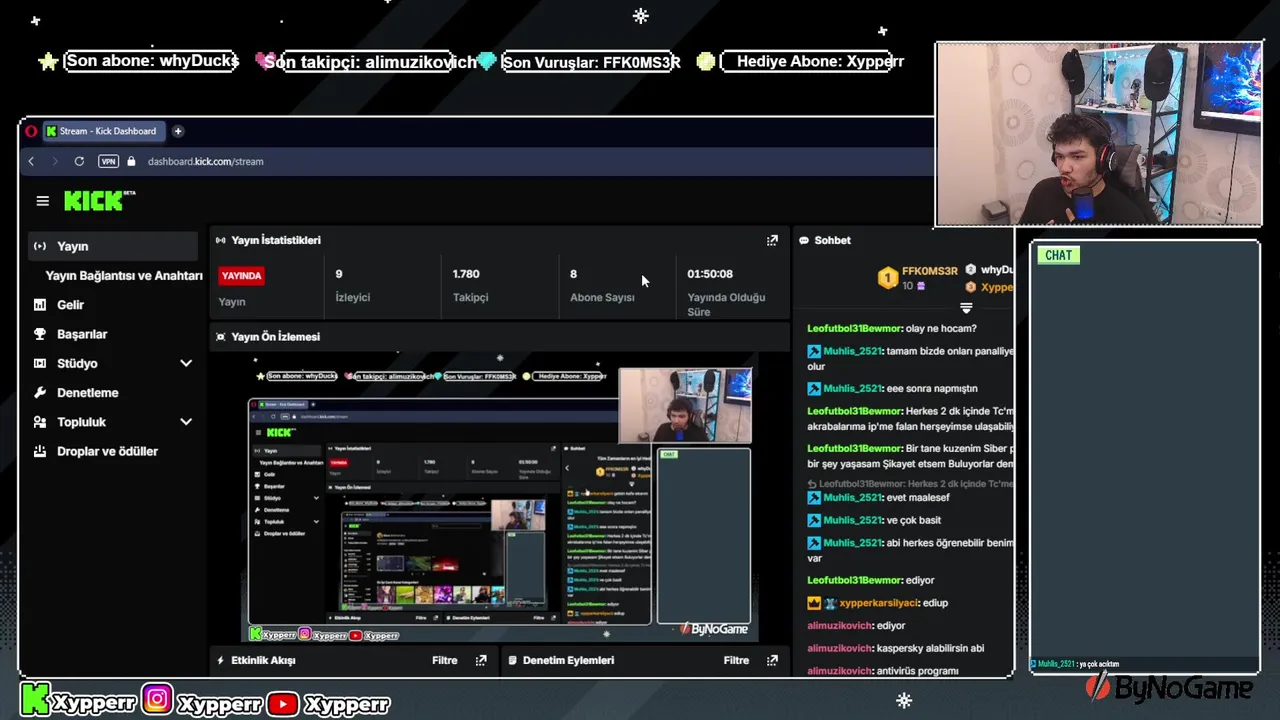
Task: Open Yayın Bağlantısı ve Anahtarı page
Action: tap(124, 275)
